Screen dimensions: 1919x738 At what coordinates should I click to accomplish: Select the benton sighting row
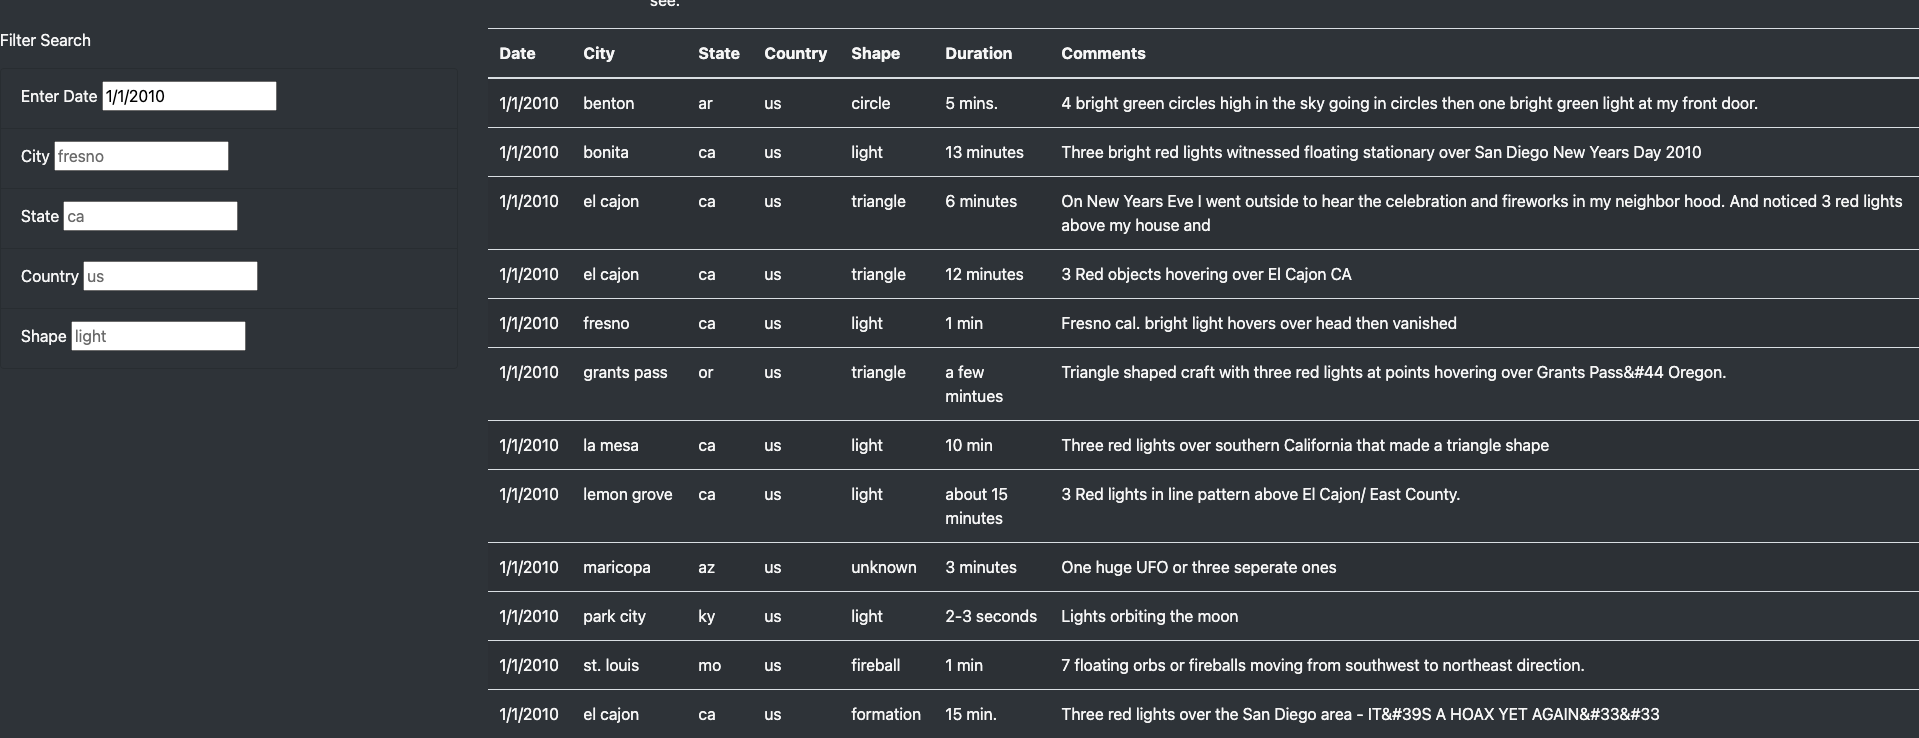[x=900, y=103]
